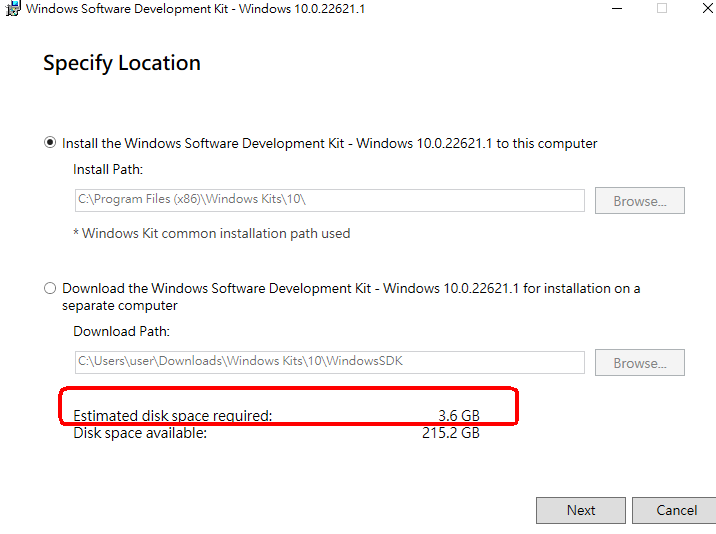Click the 'Install the Windows Software Development Kit' option label
This screenshot has width=716, height=534.
coord(329,143)
